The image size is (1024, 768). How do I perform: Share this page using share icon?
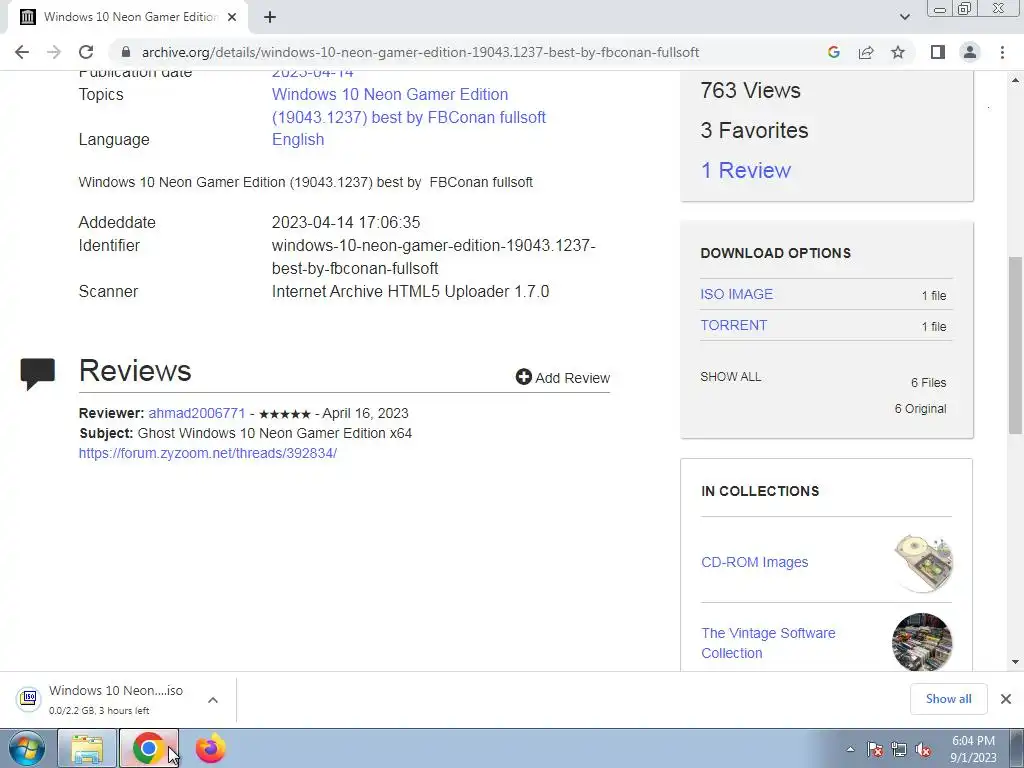(x=866, y=52)
